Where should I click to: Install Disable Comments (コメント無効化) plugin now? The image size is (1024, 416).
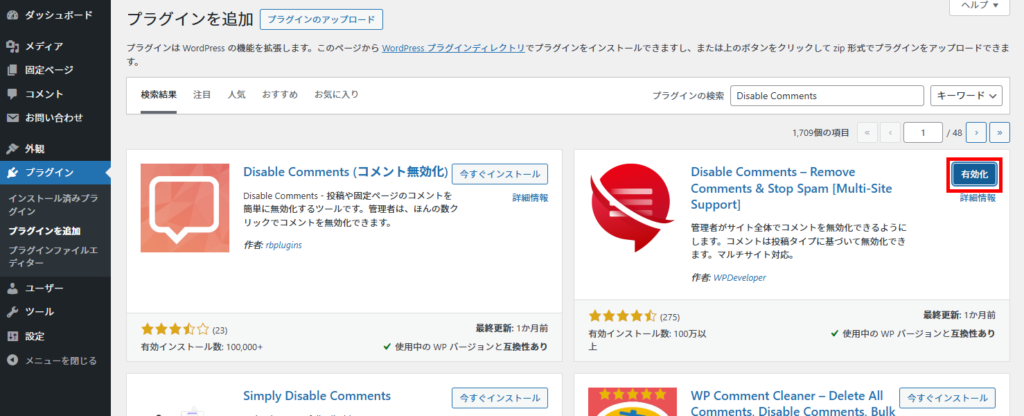[500, 174]
